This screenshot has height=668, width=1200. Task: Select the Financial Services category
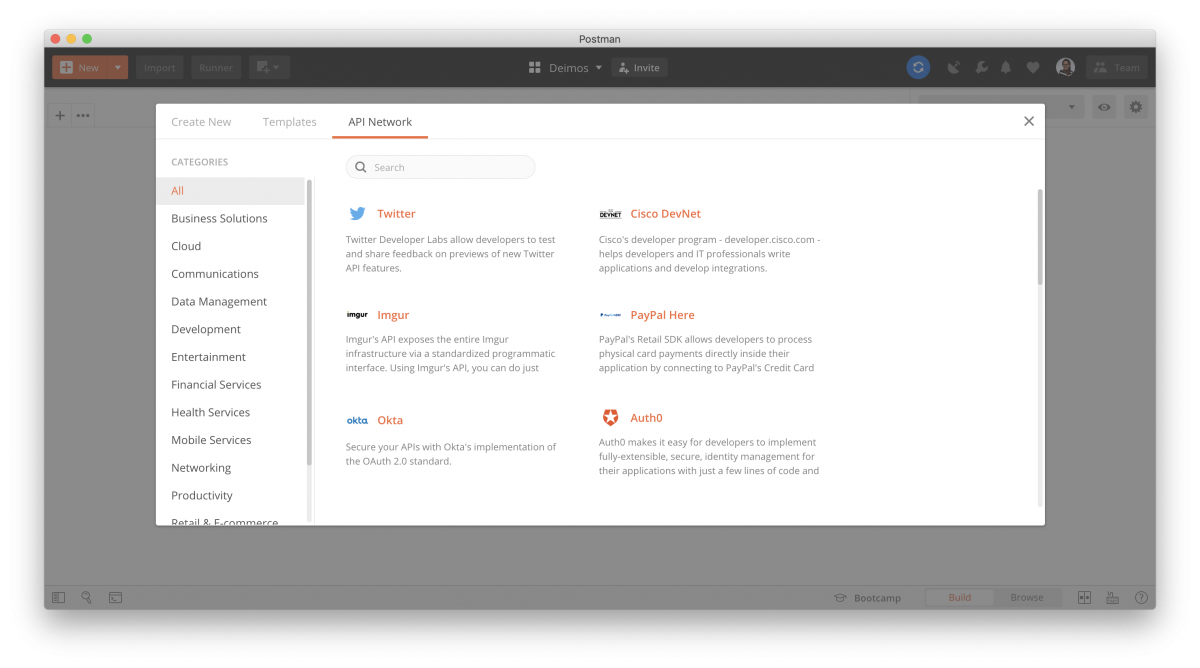click(x=231, y=385)
